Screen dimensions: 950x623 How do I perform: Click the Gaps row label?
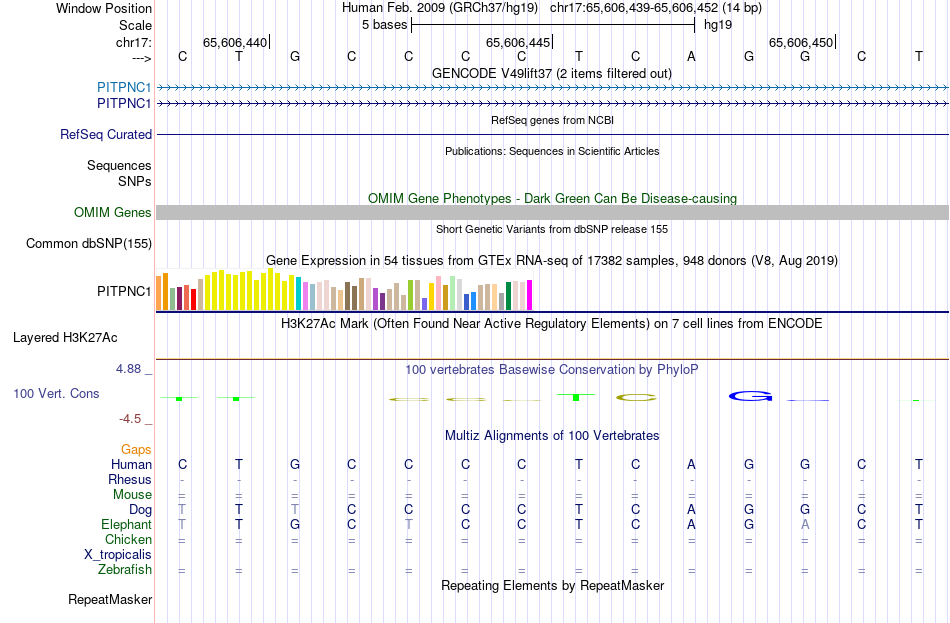(136, 450)
